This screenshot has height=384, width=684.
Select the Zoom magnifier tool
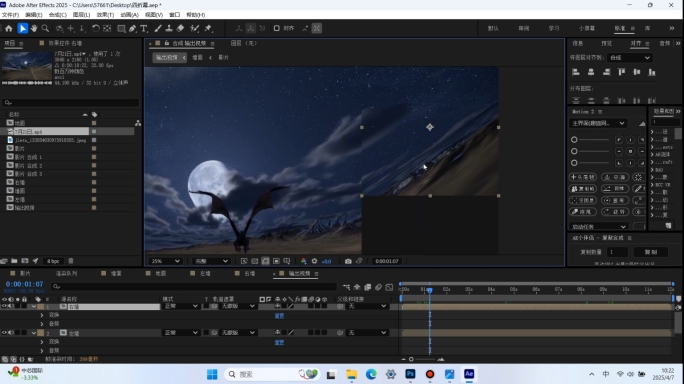tap(45, 28)
